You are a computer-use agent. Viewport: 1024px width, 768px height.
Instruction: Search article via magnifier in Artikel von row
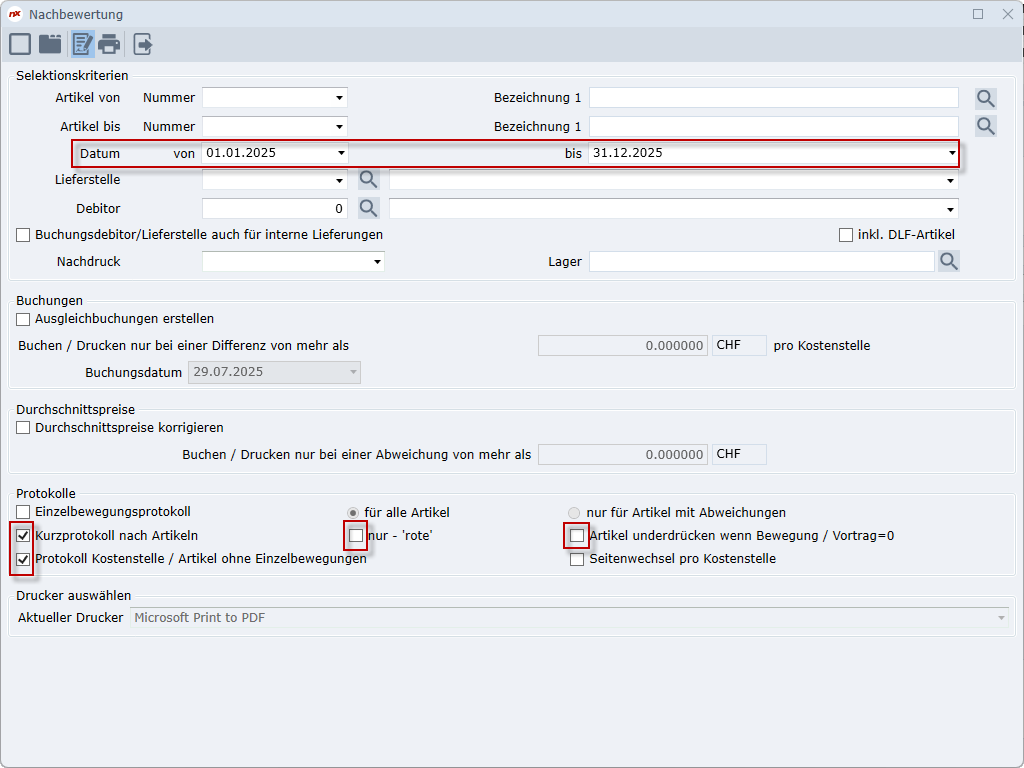986,98
